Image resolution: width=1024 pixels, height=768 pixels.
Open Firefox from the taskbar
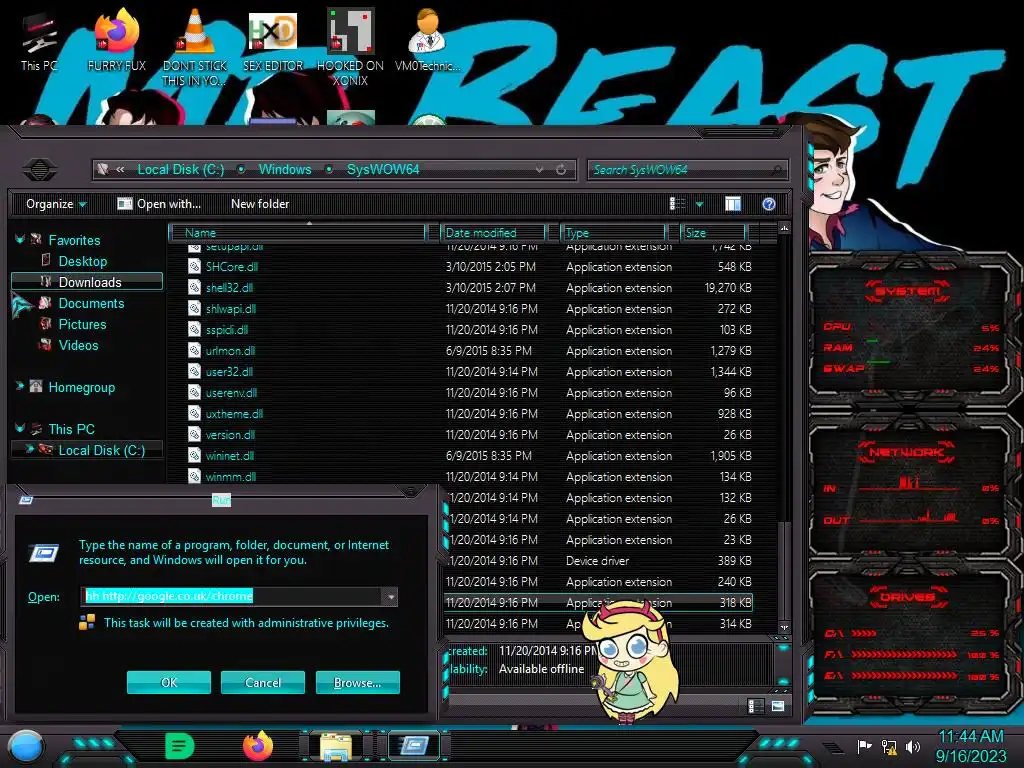(258, 746)
